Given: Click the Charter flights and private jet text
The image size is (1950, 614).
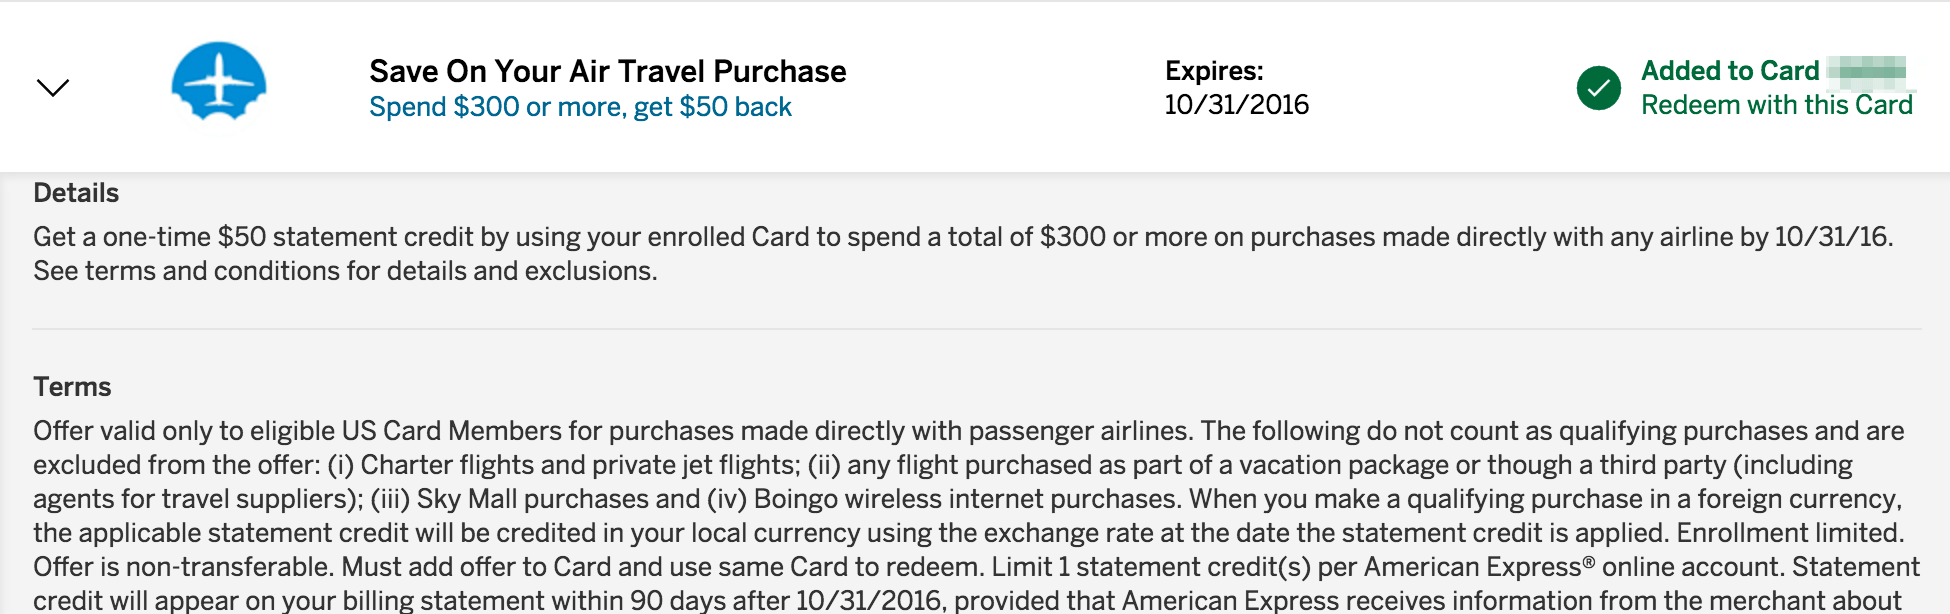Looking at the screenshot, I should click(x=562, y=465).
